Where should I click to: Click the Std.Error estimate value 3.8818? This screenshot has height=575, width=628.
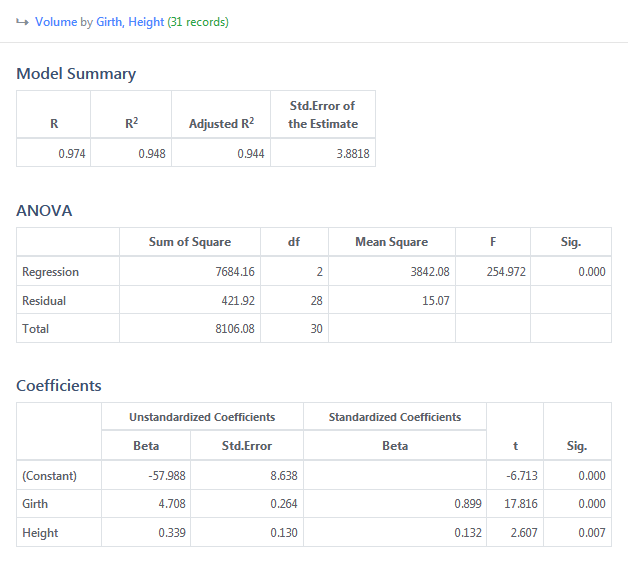(x=353, y=153)
